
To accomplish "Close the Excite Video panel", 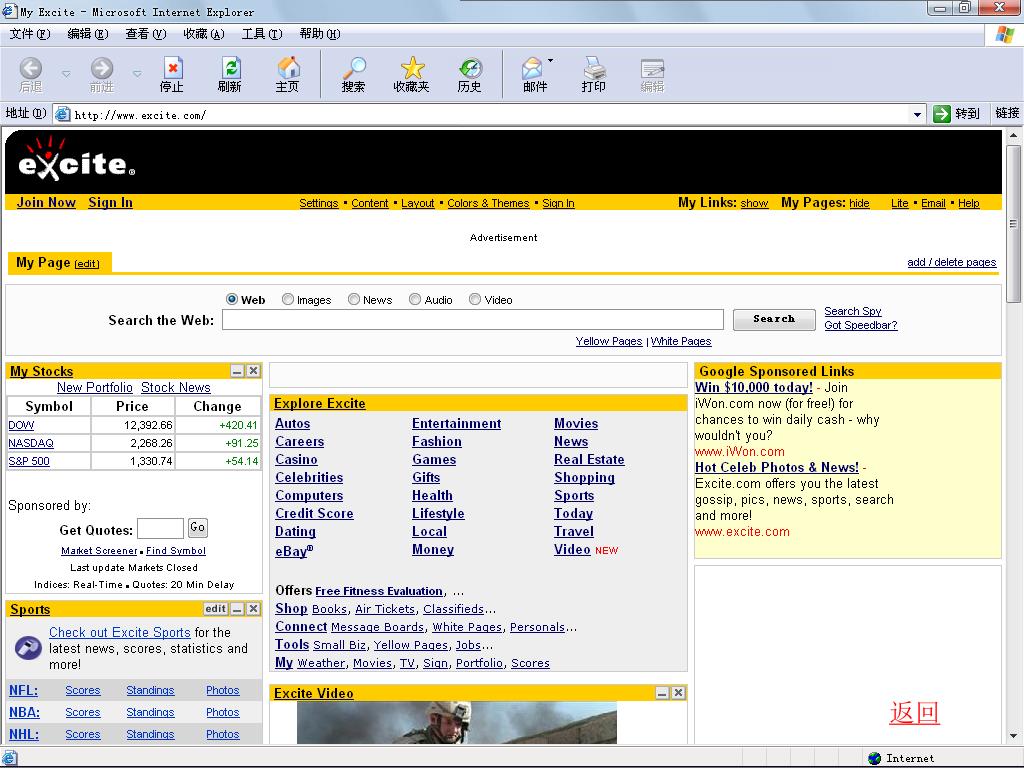I will click(679, 693).
